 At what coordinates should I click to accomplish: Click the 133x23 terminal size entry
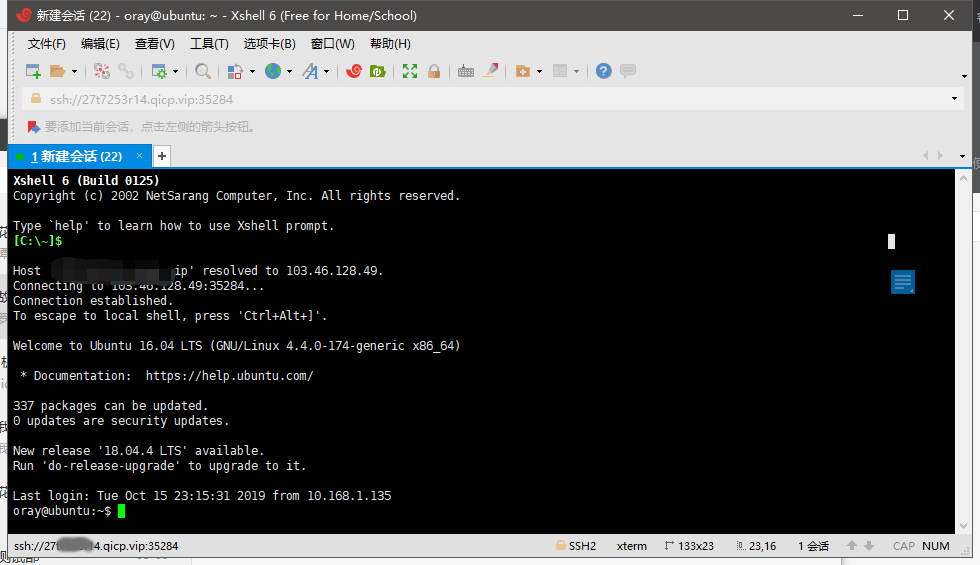(x=689, y=546)
